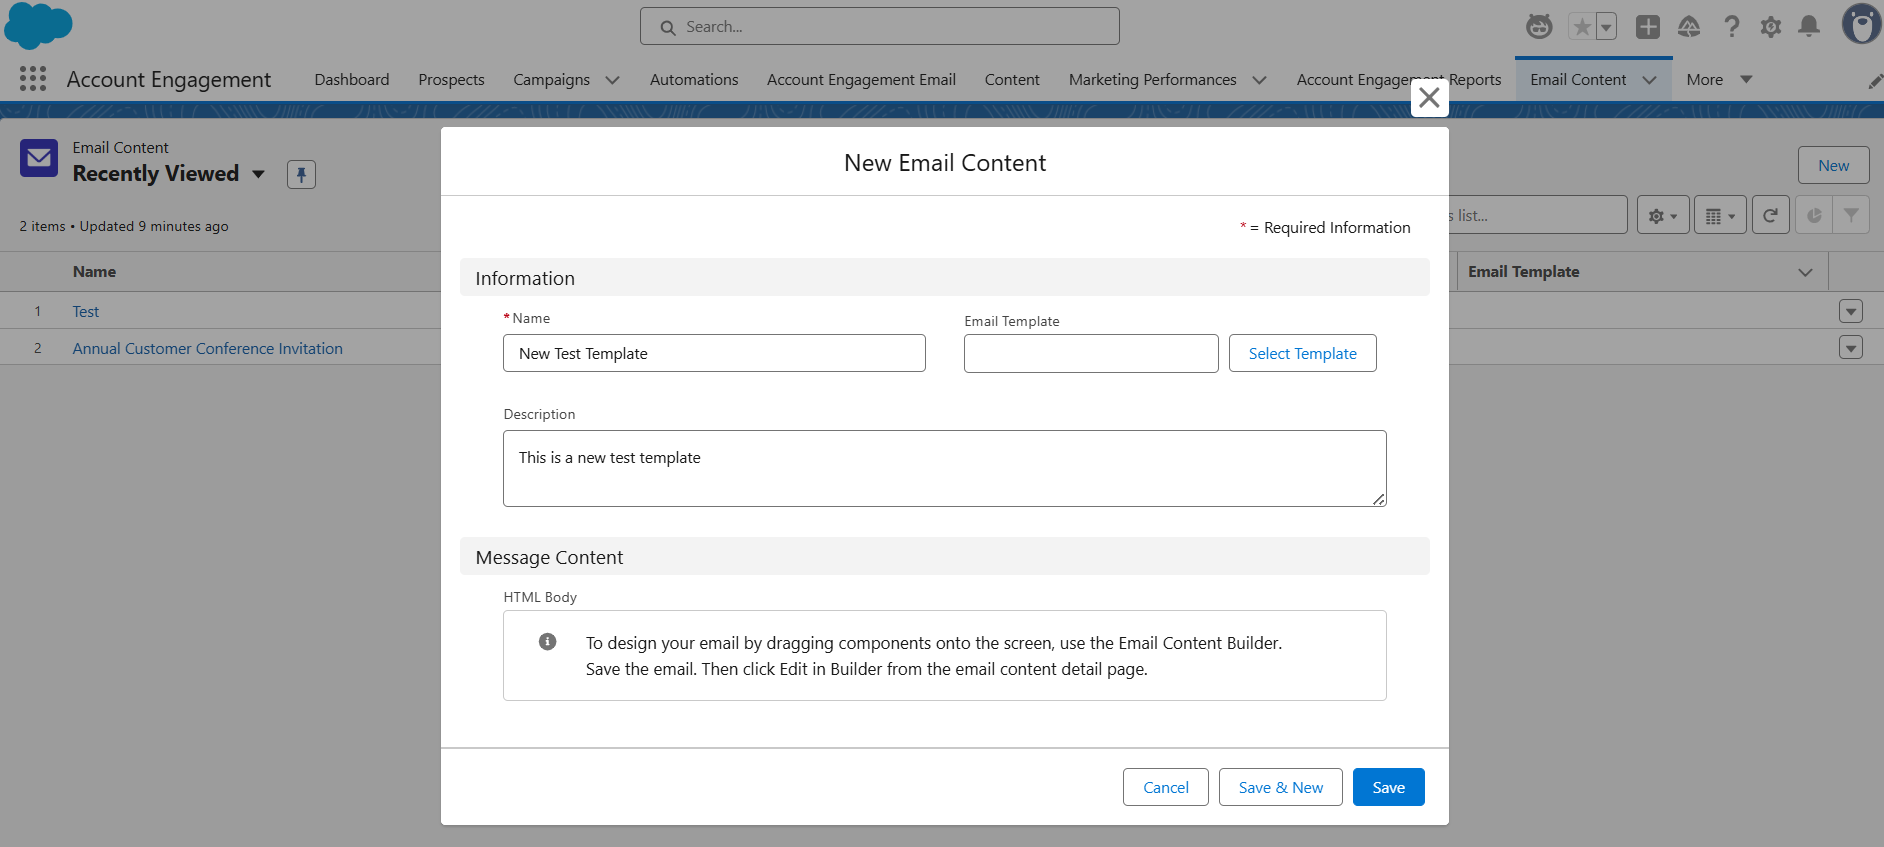Click the Help question mark icon
The image size is (1884, 847).
point(1731,27)
